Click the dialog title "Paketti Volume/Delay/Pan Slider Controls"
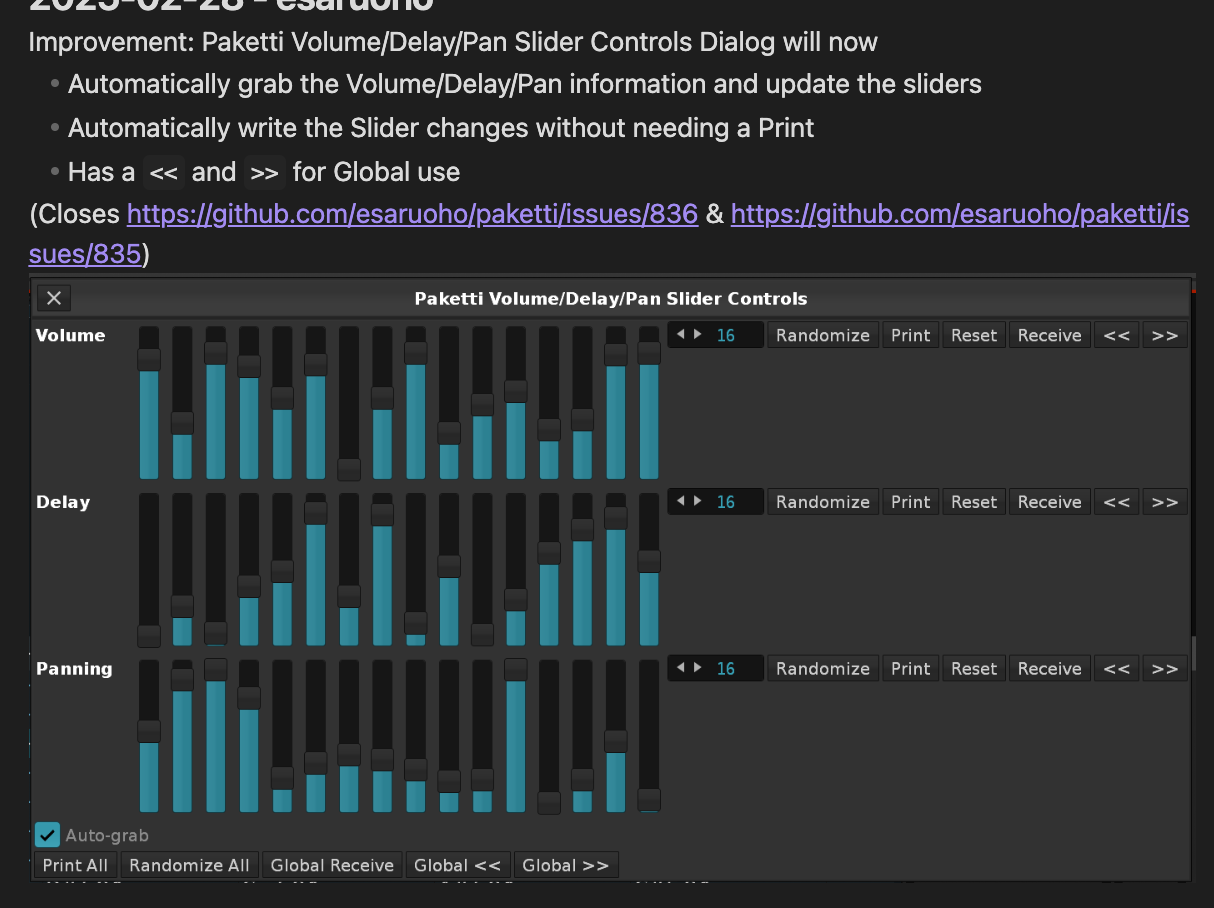The height and width of the screenshot is (908, 1214). click(x=611, y=298)
